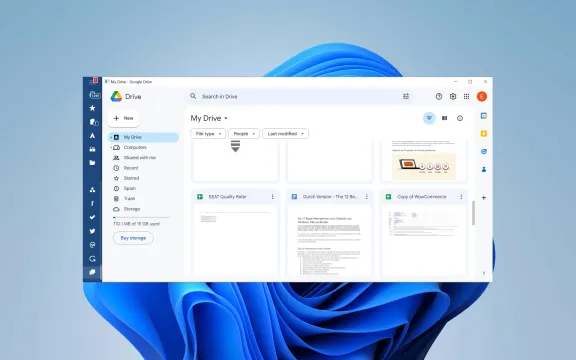Show the view details info icon
576x360 pixels.
[x=460, y=118]
